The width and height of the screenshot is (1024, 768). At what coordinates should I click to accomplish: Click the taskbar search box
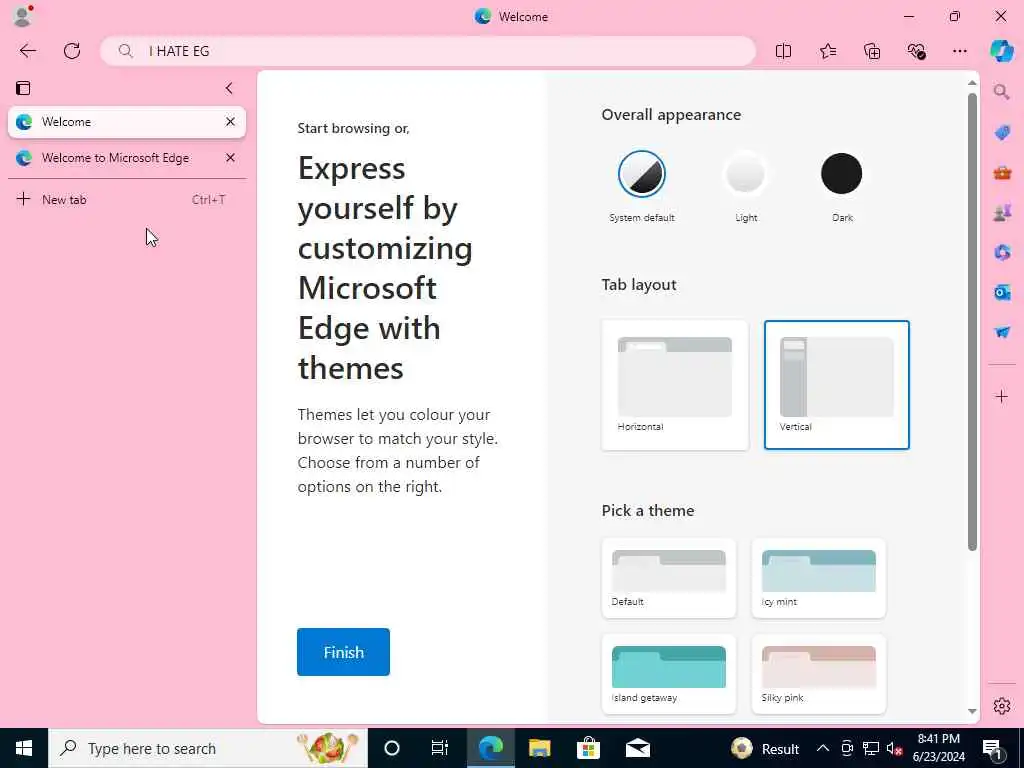point(208,748)
